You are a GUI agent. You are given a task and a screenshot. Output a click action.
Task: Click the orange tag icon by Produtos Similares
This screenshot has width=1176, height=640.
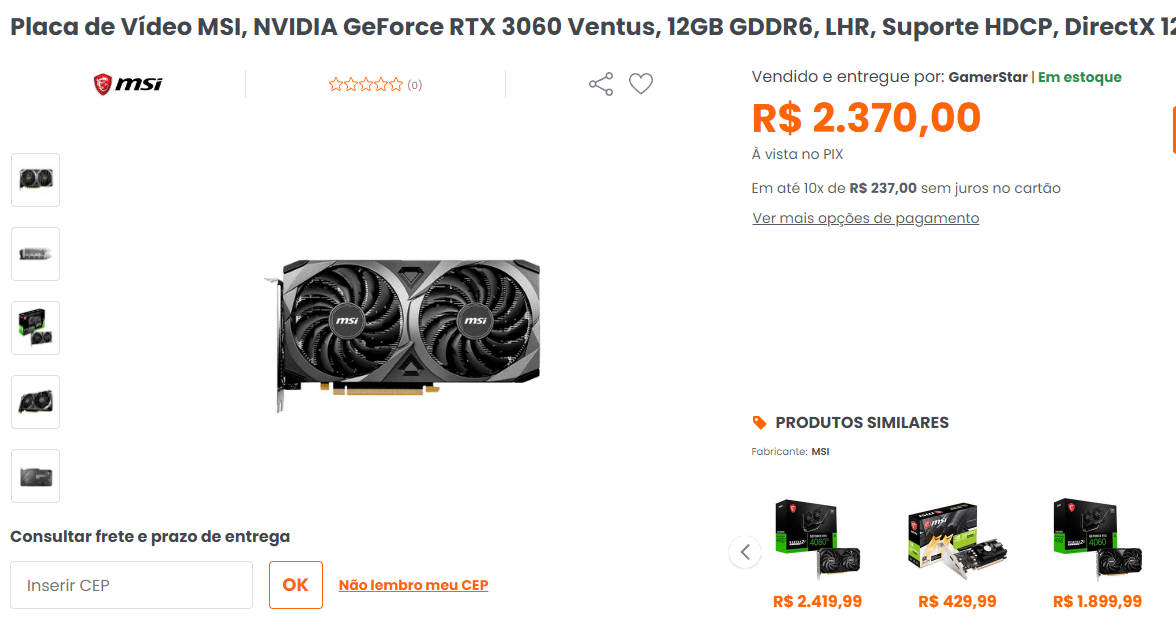point(759,422)
